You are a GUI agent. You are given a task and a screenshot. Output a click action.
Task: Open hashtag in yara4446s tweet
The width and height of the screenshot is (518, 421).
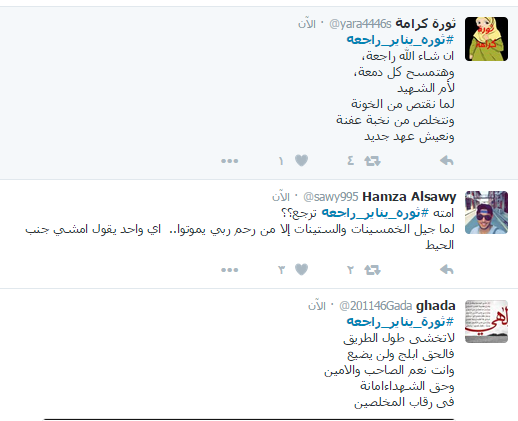400,40
